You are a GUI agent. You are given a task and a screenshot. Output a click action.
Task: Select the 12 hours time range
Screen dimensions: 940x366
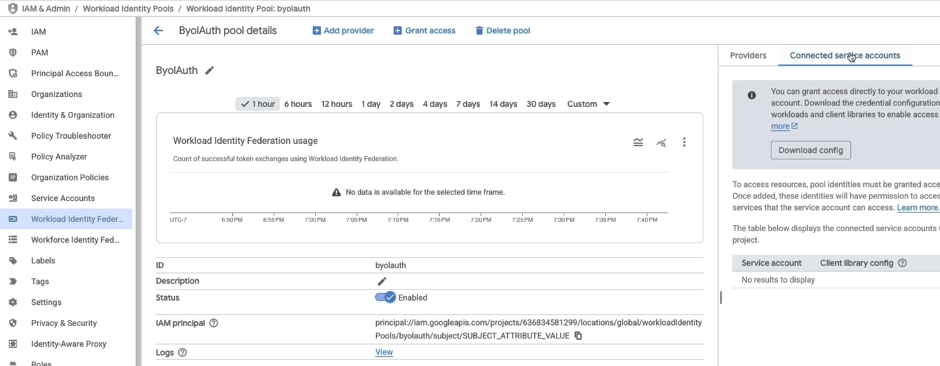point(336,104)
